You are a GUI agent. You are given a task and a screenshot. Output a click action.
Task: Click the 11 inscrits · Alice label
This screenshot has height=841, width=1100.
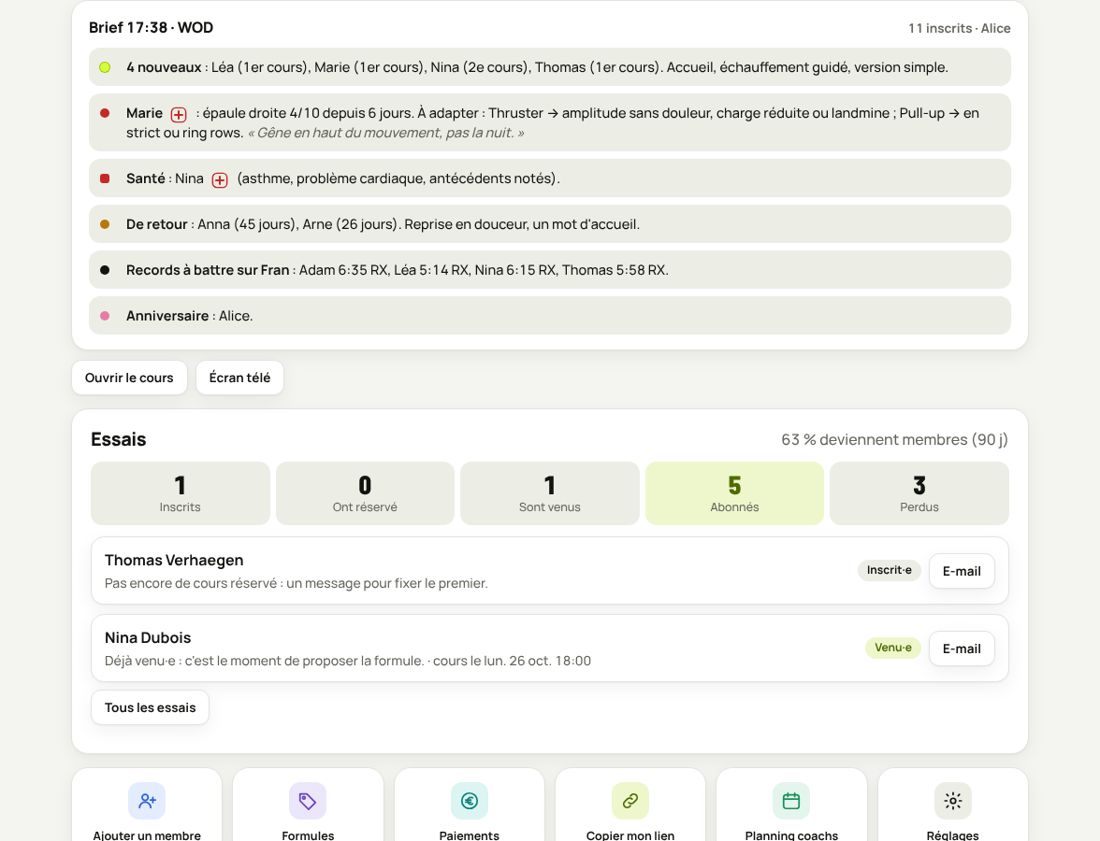(x=959, y=29)
